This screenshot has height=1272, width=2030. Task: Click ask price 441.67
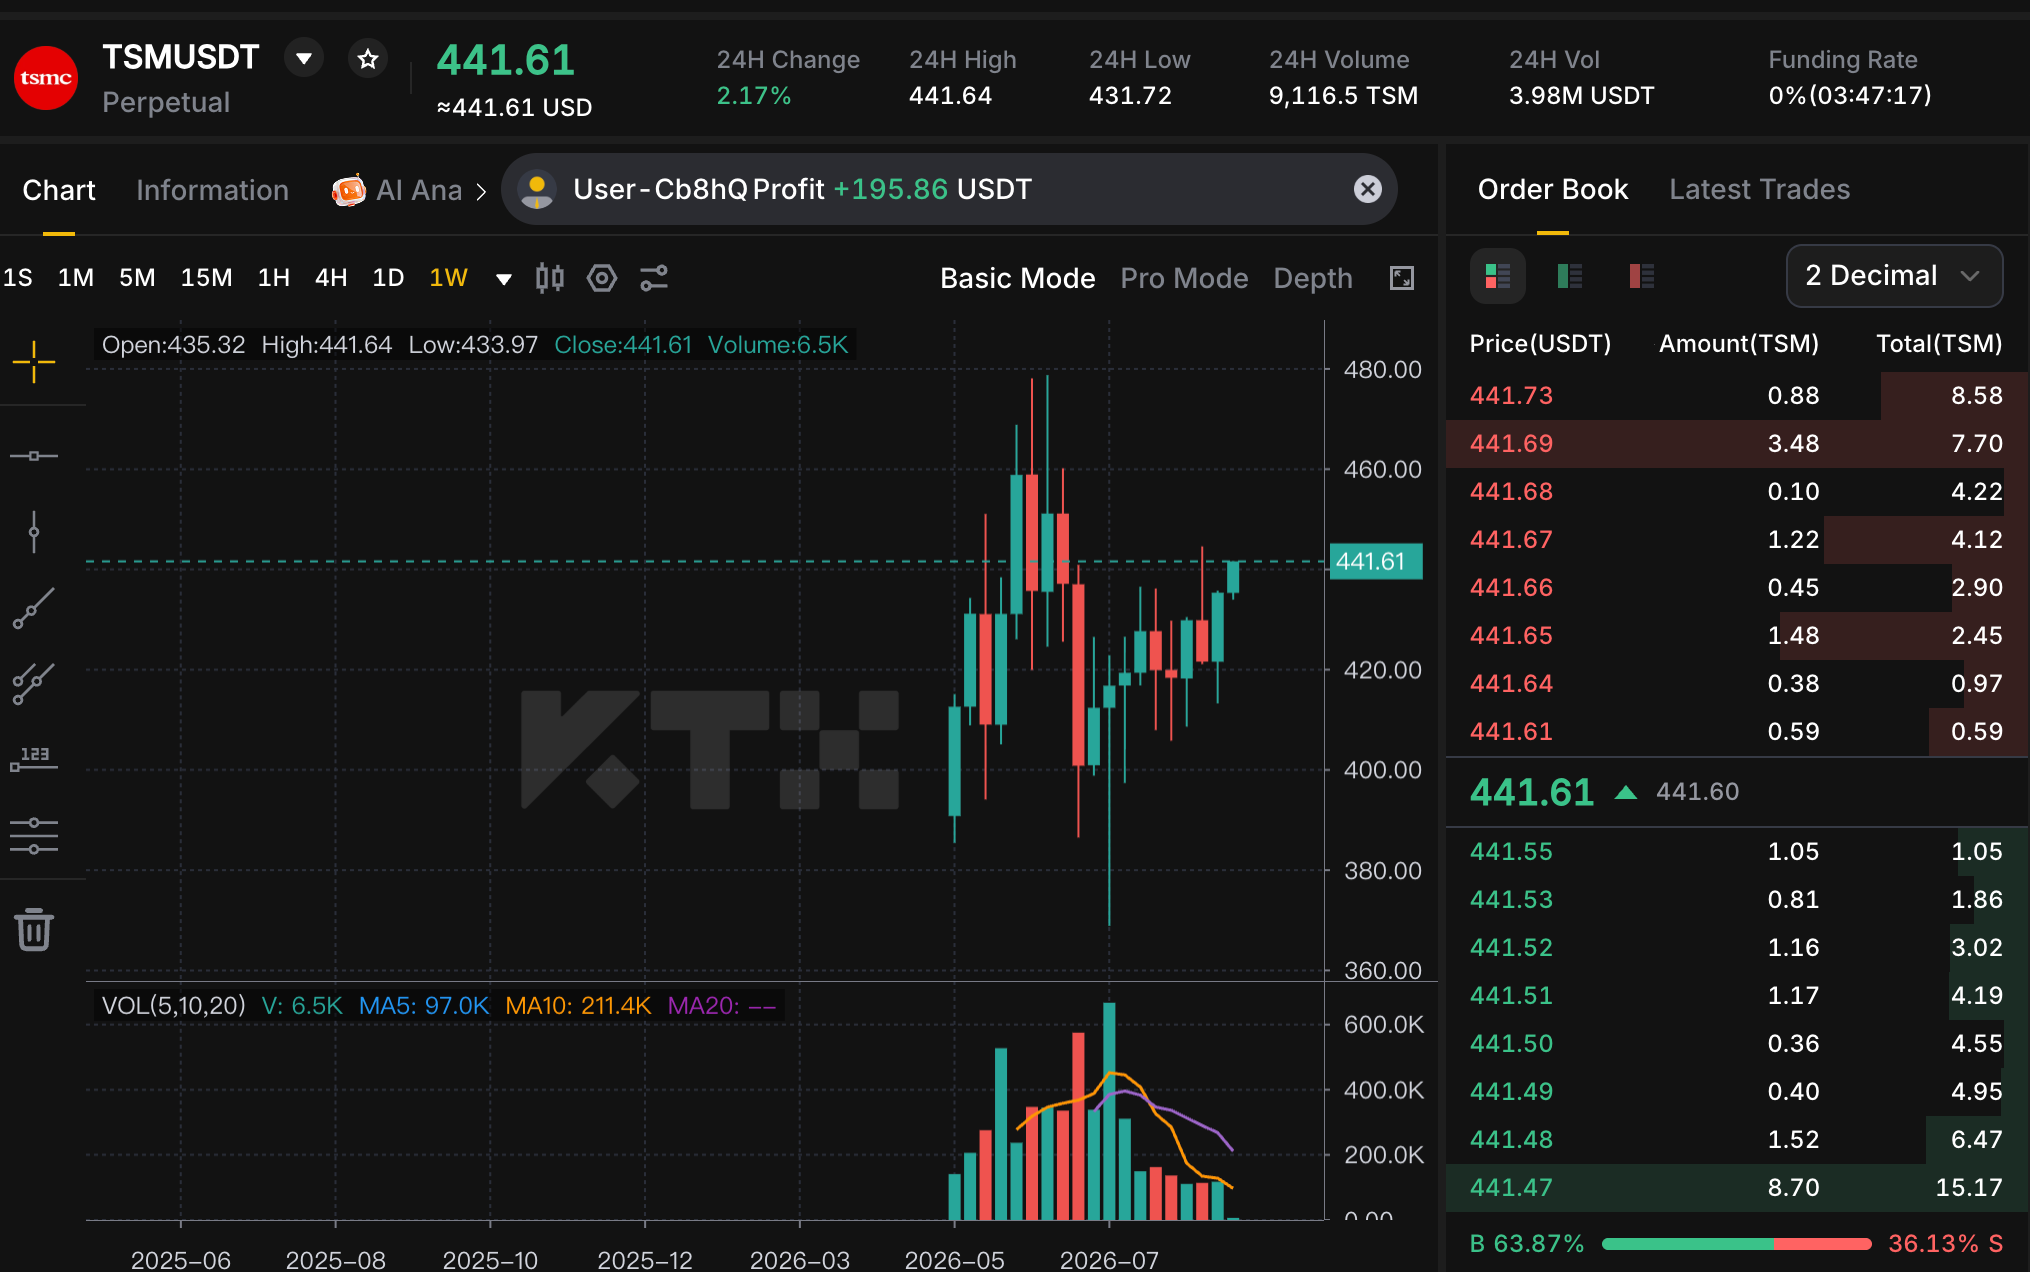point(1511,539)
